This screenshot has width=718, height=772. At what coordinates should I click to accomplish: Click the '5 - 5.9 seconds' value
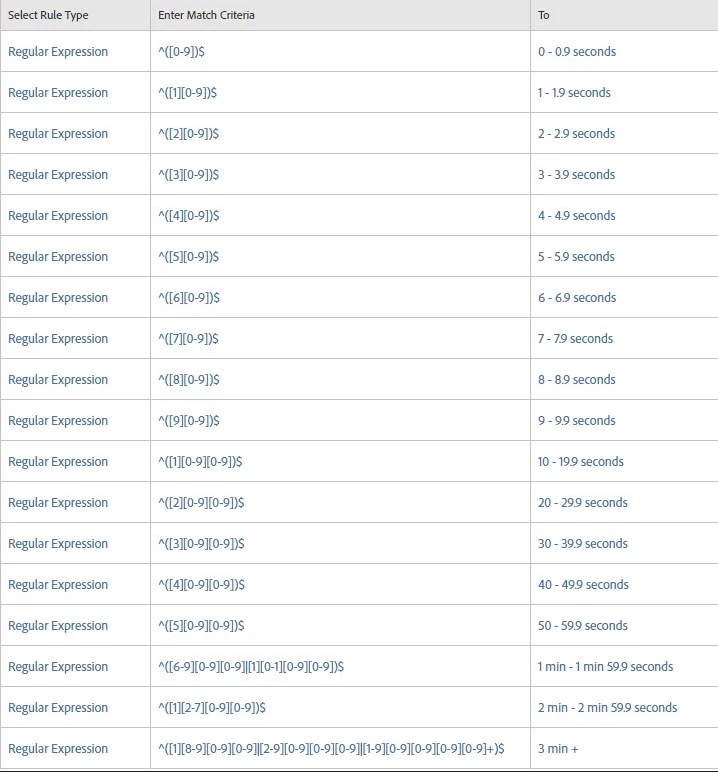[576, 257]
